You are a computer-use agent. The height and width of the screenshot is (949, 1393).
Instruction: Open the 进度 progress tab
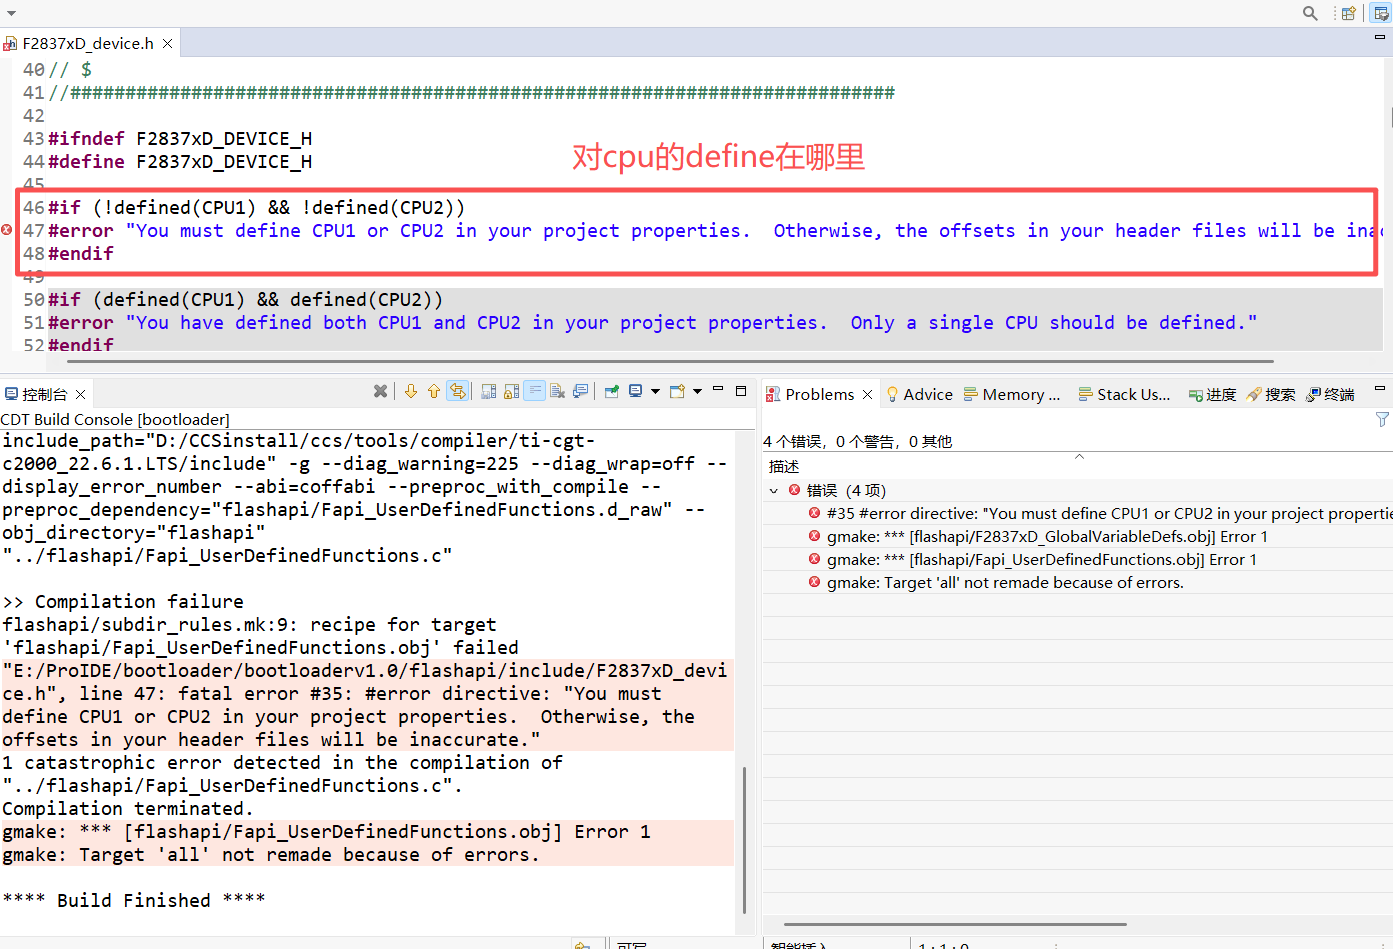click(1212, 395)
